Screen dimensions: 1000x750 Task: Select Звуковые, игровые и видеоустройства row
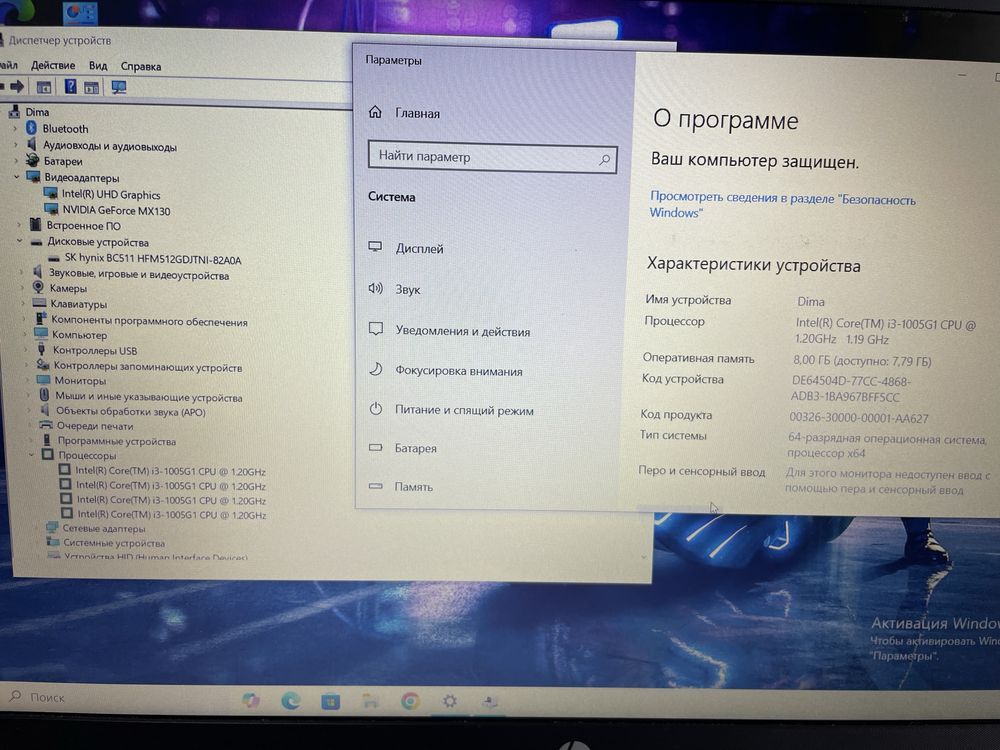(138, 275)
